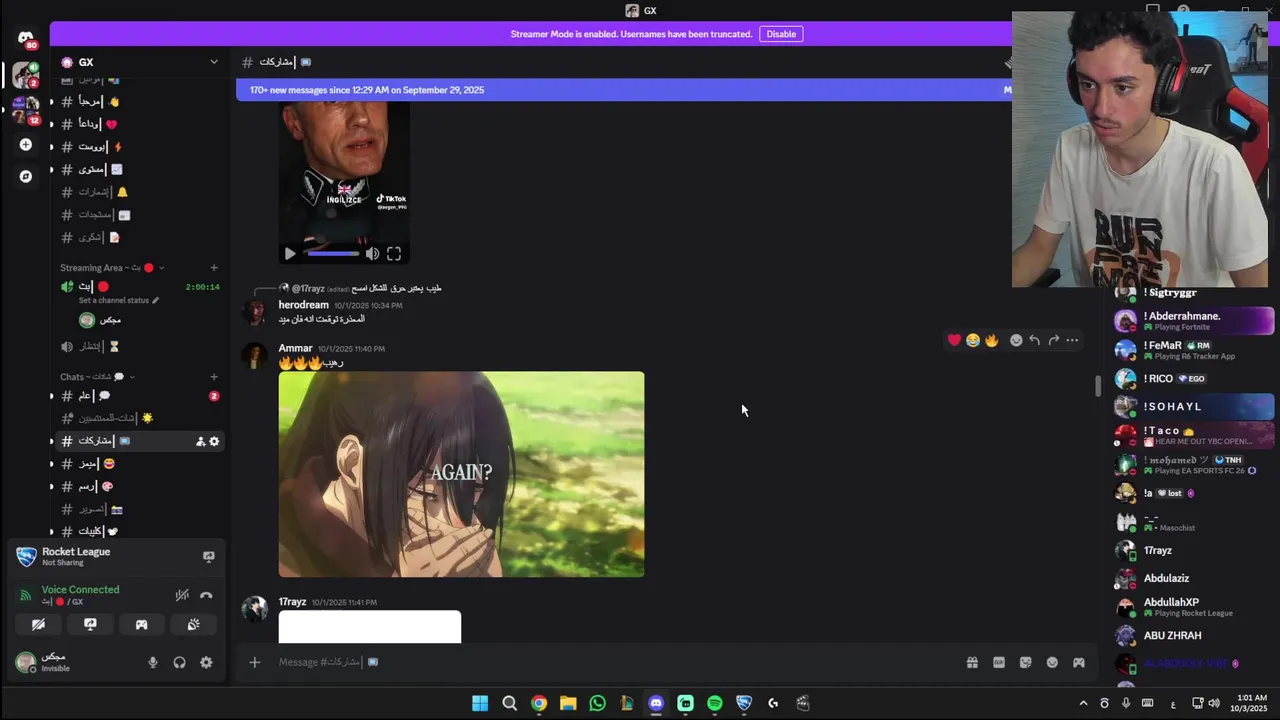Click chat message scrollbar
1280x720 pixels.
click(1098, 385)
